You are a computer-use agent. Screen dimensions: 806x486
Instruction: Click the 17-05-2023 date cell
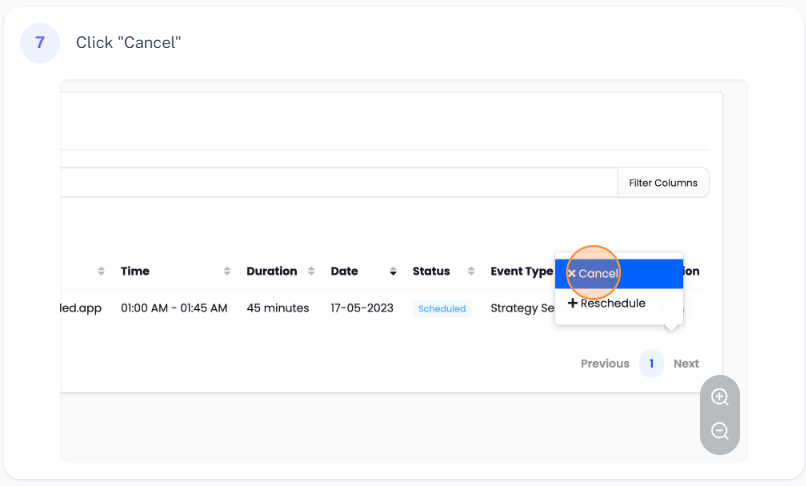362,308
